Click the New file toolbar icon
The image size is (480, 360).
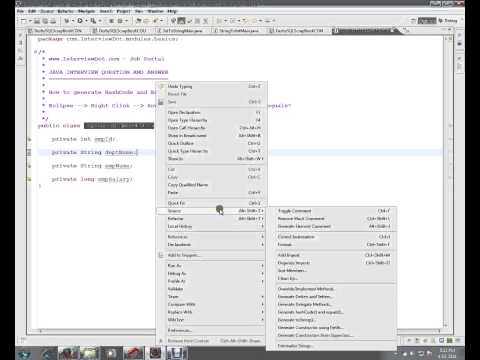[23, 21]
